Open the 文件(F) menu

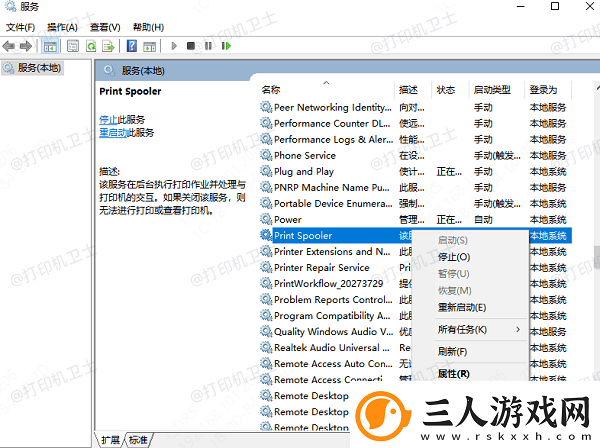(x=20, y=27)
